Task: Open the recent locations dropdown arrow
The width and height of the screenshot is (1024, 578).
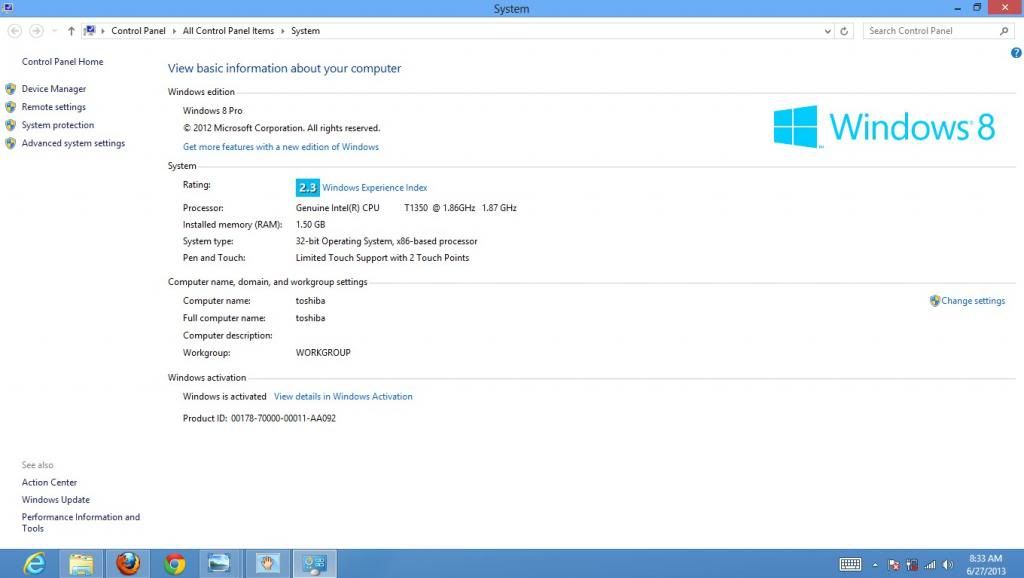Action: [54, 31]
